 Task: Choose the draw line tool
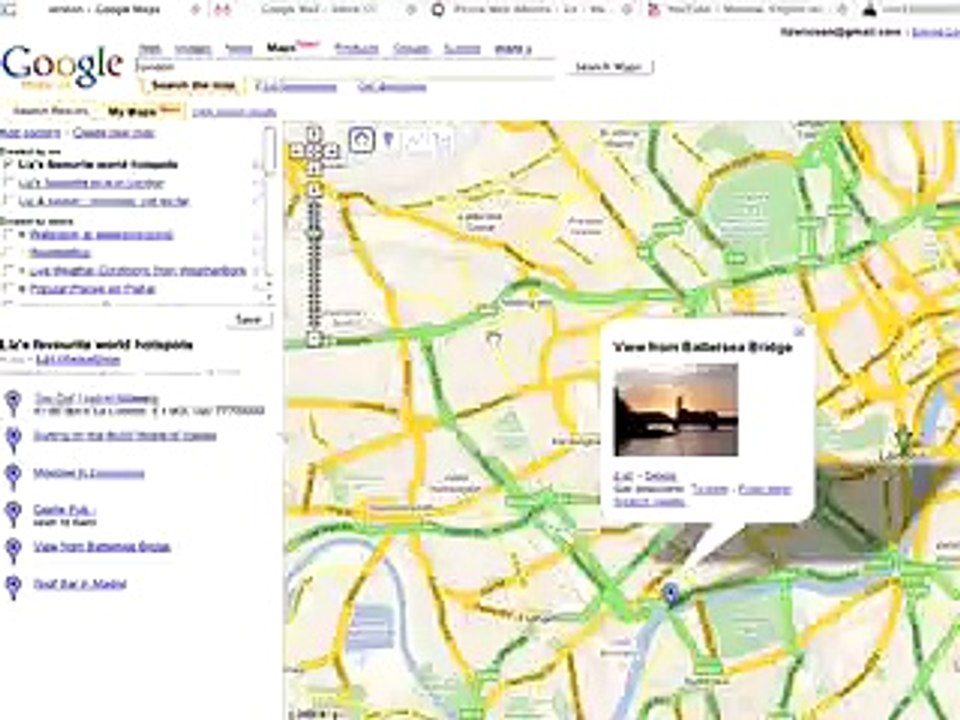[415, 141]
